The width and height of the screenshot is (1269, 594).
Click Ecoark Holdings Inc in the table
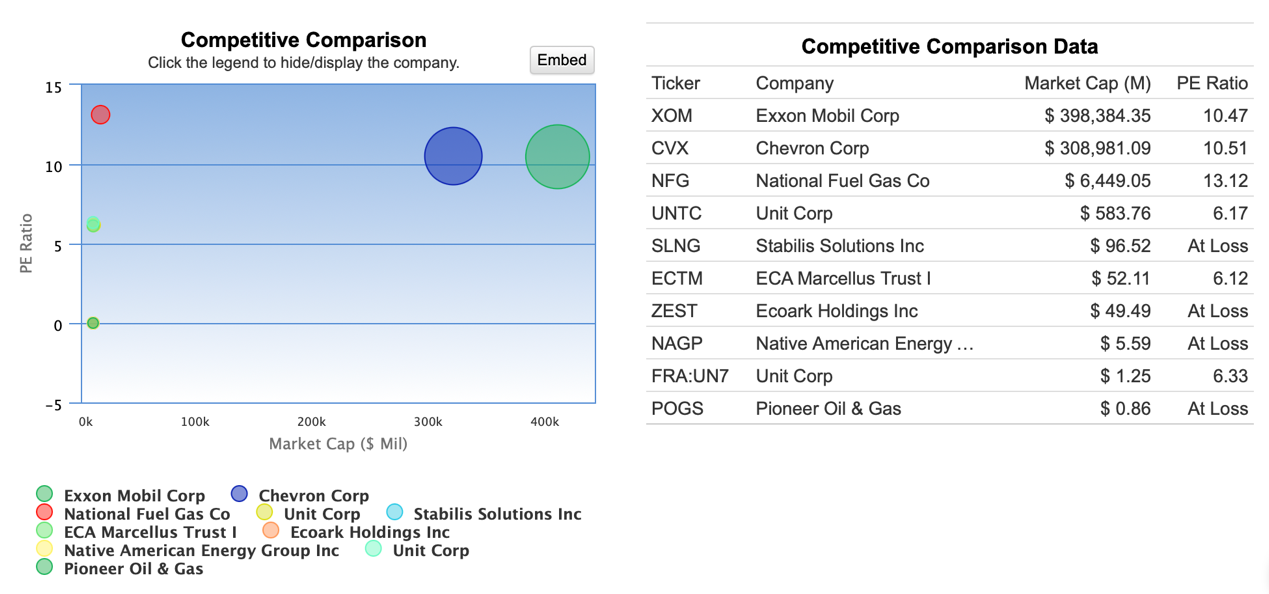836,311
